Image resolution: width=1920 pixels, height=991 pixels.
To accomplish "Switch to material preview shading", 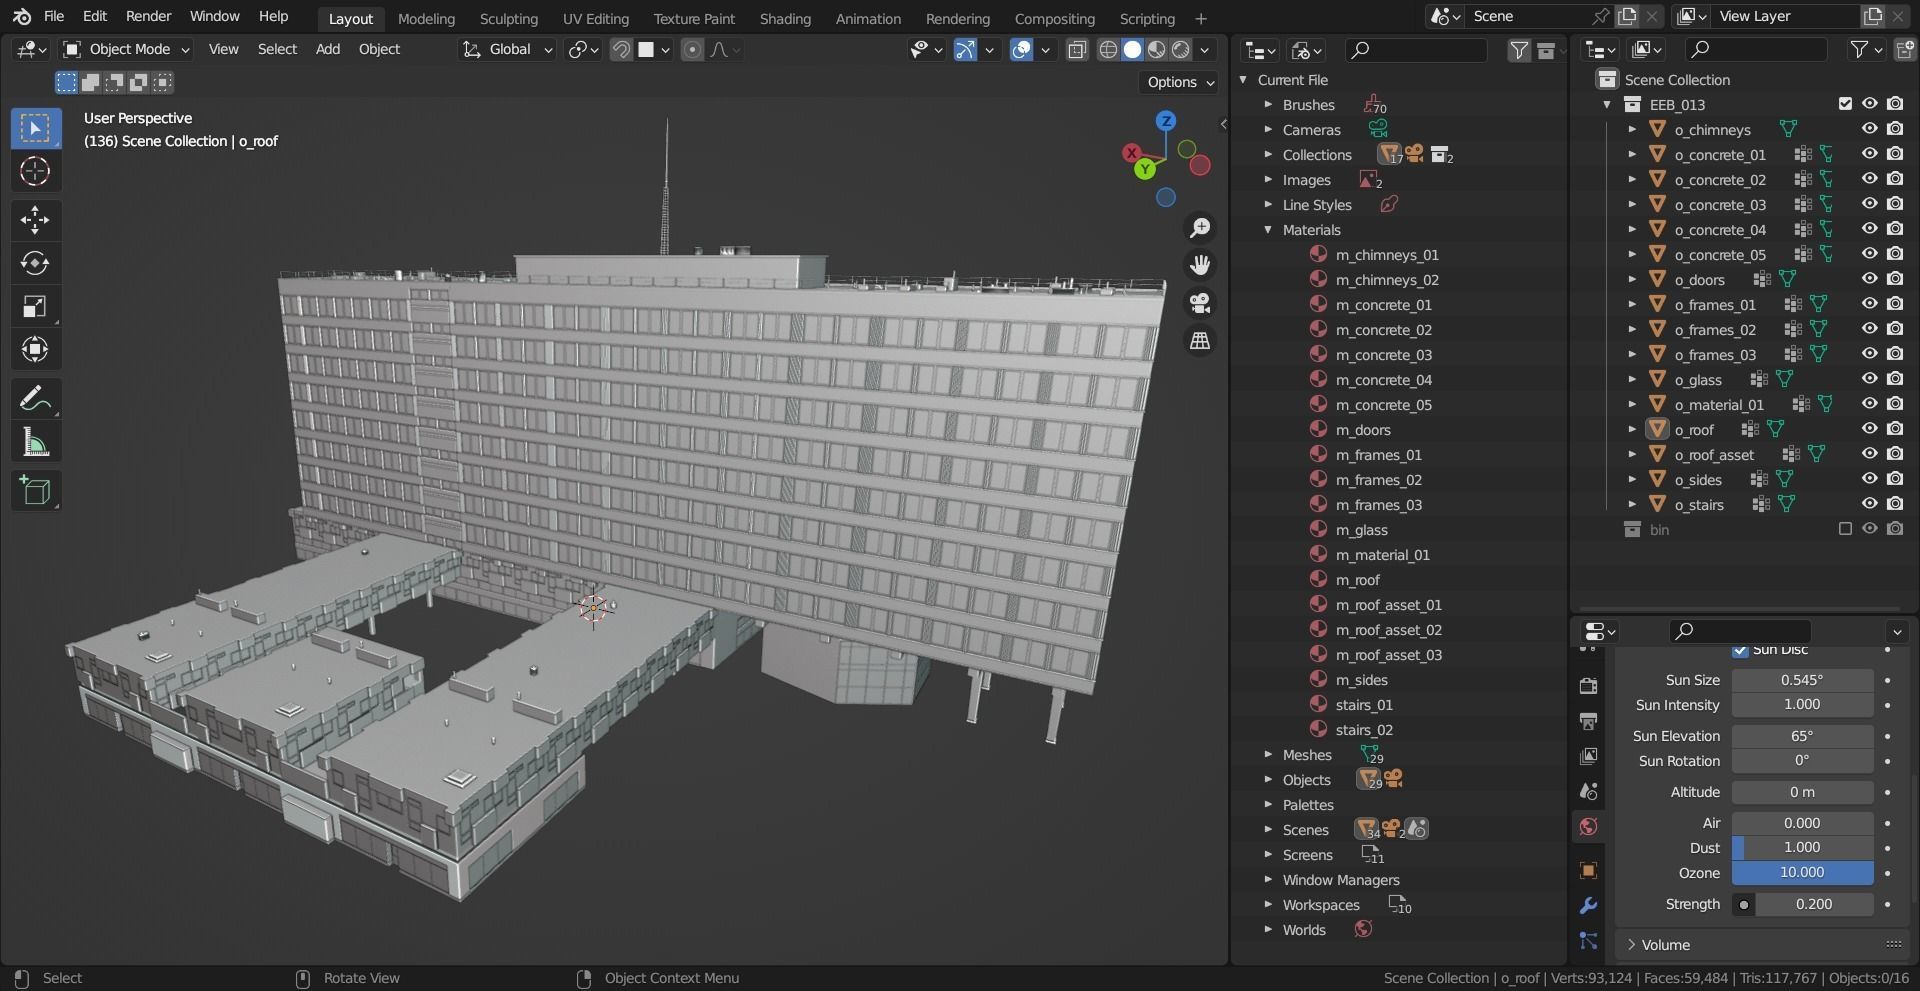I will click(x=1157, y=50).
